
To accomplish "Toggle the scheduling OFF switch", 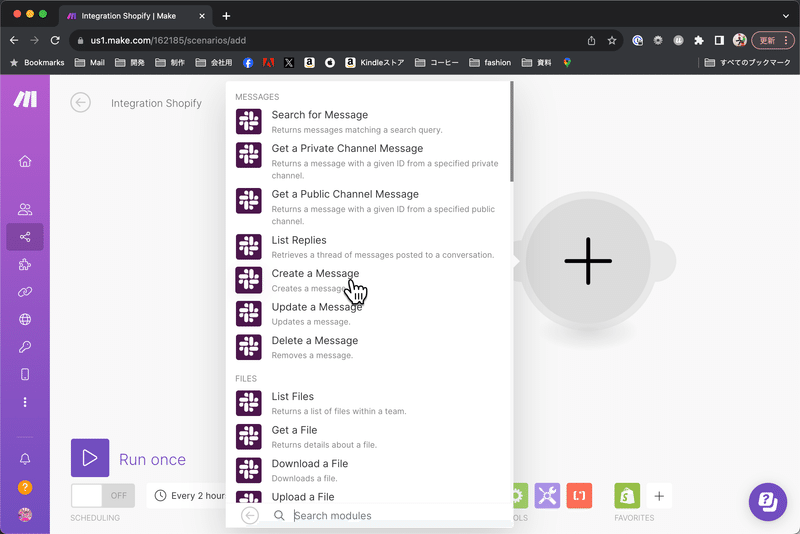I will [x=103, y=495].
